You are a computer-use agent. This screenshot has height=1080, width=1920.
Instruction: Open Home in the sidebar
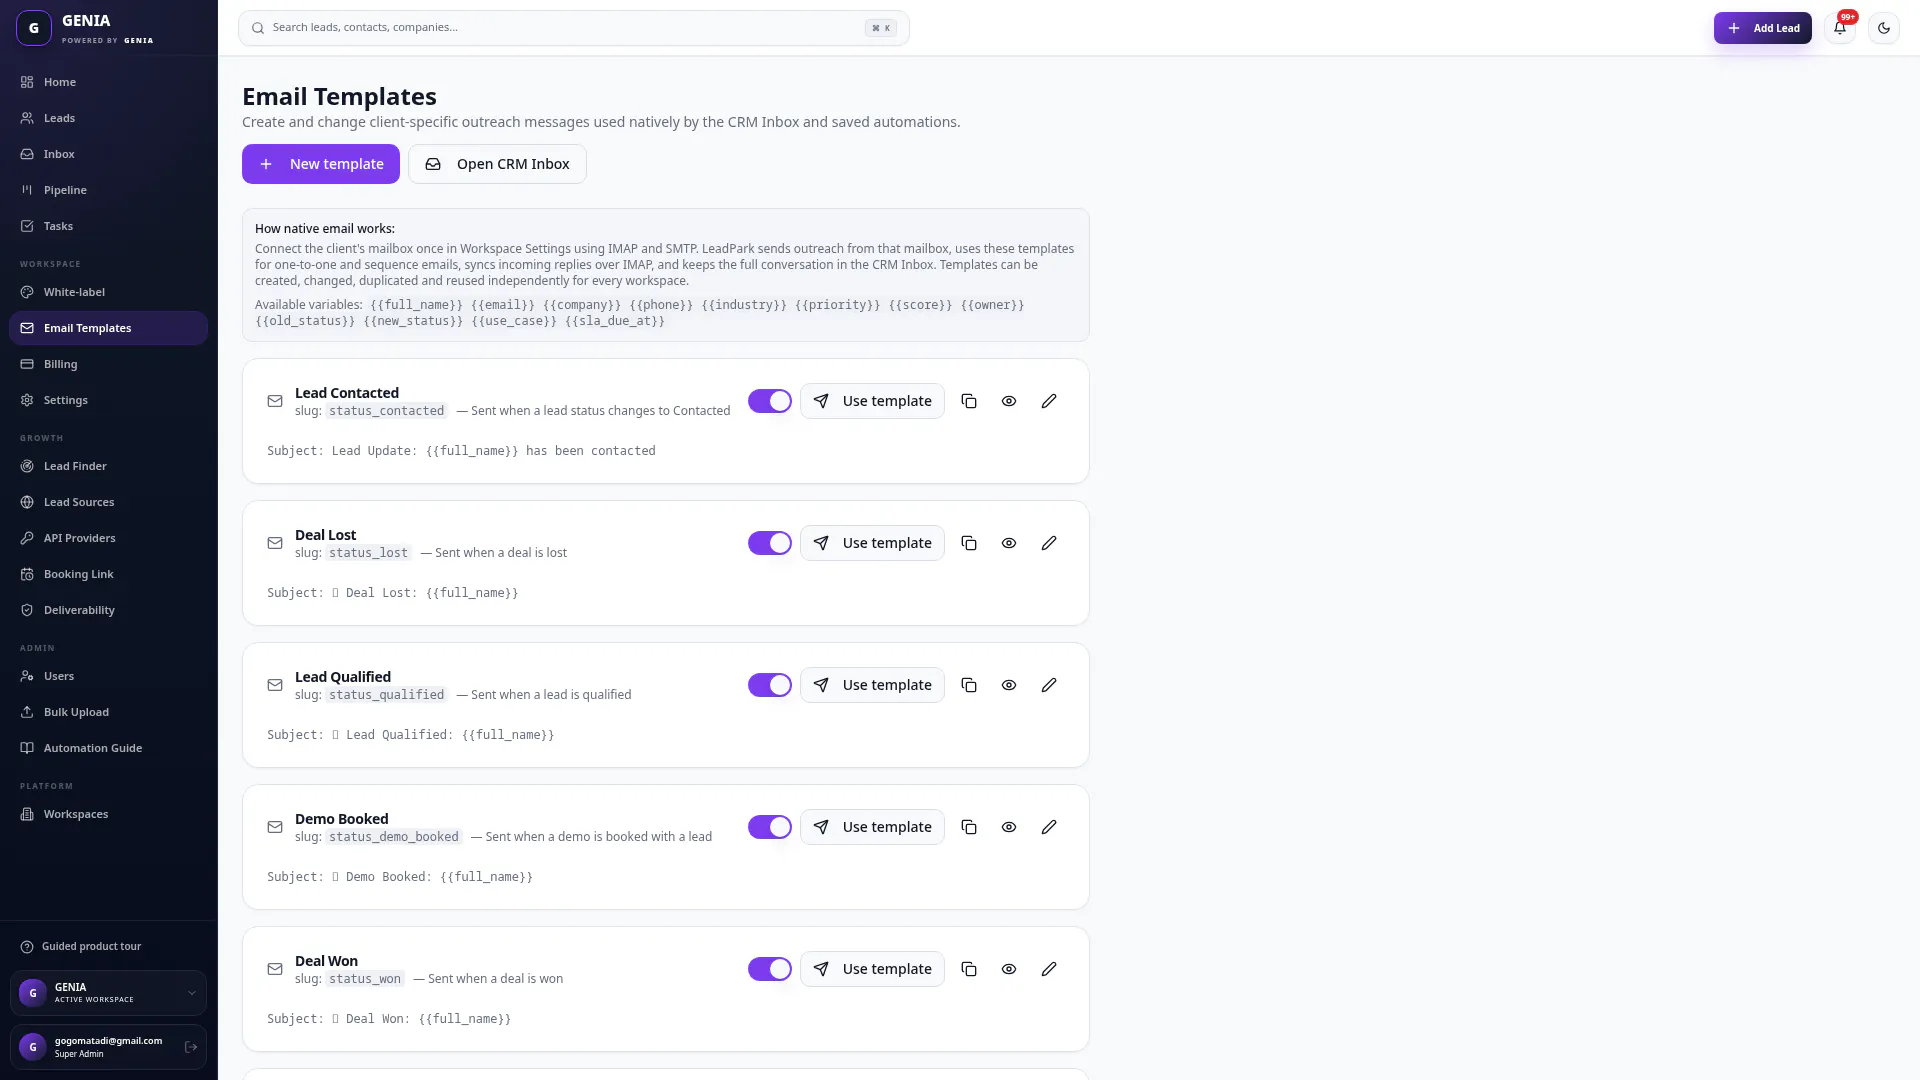coord(108,82)
